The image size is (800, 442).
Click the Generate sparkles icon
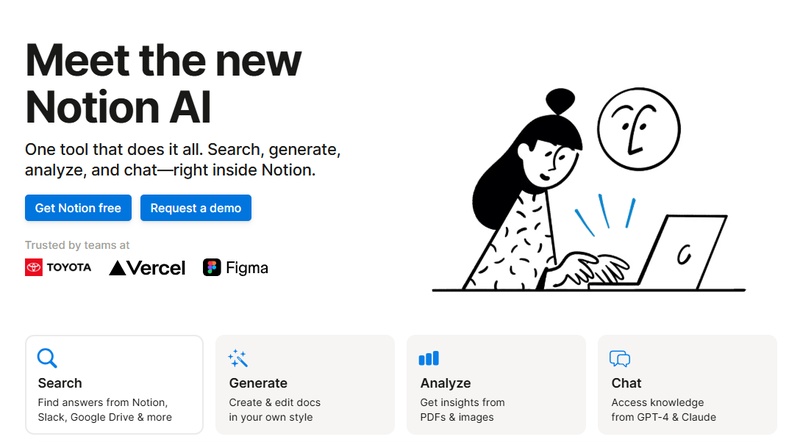pos(238,358)
